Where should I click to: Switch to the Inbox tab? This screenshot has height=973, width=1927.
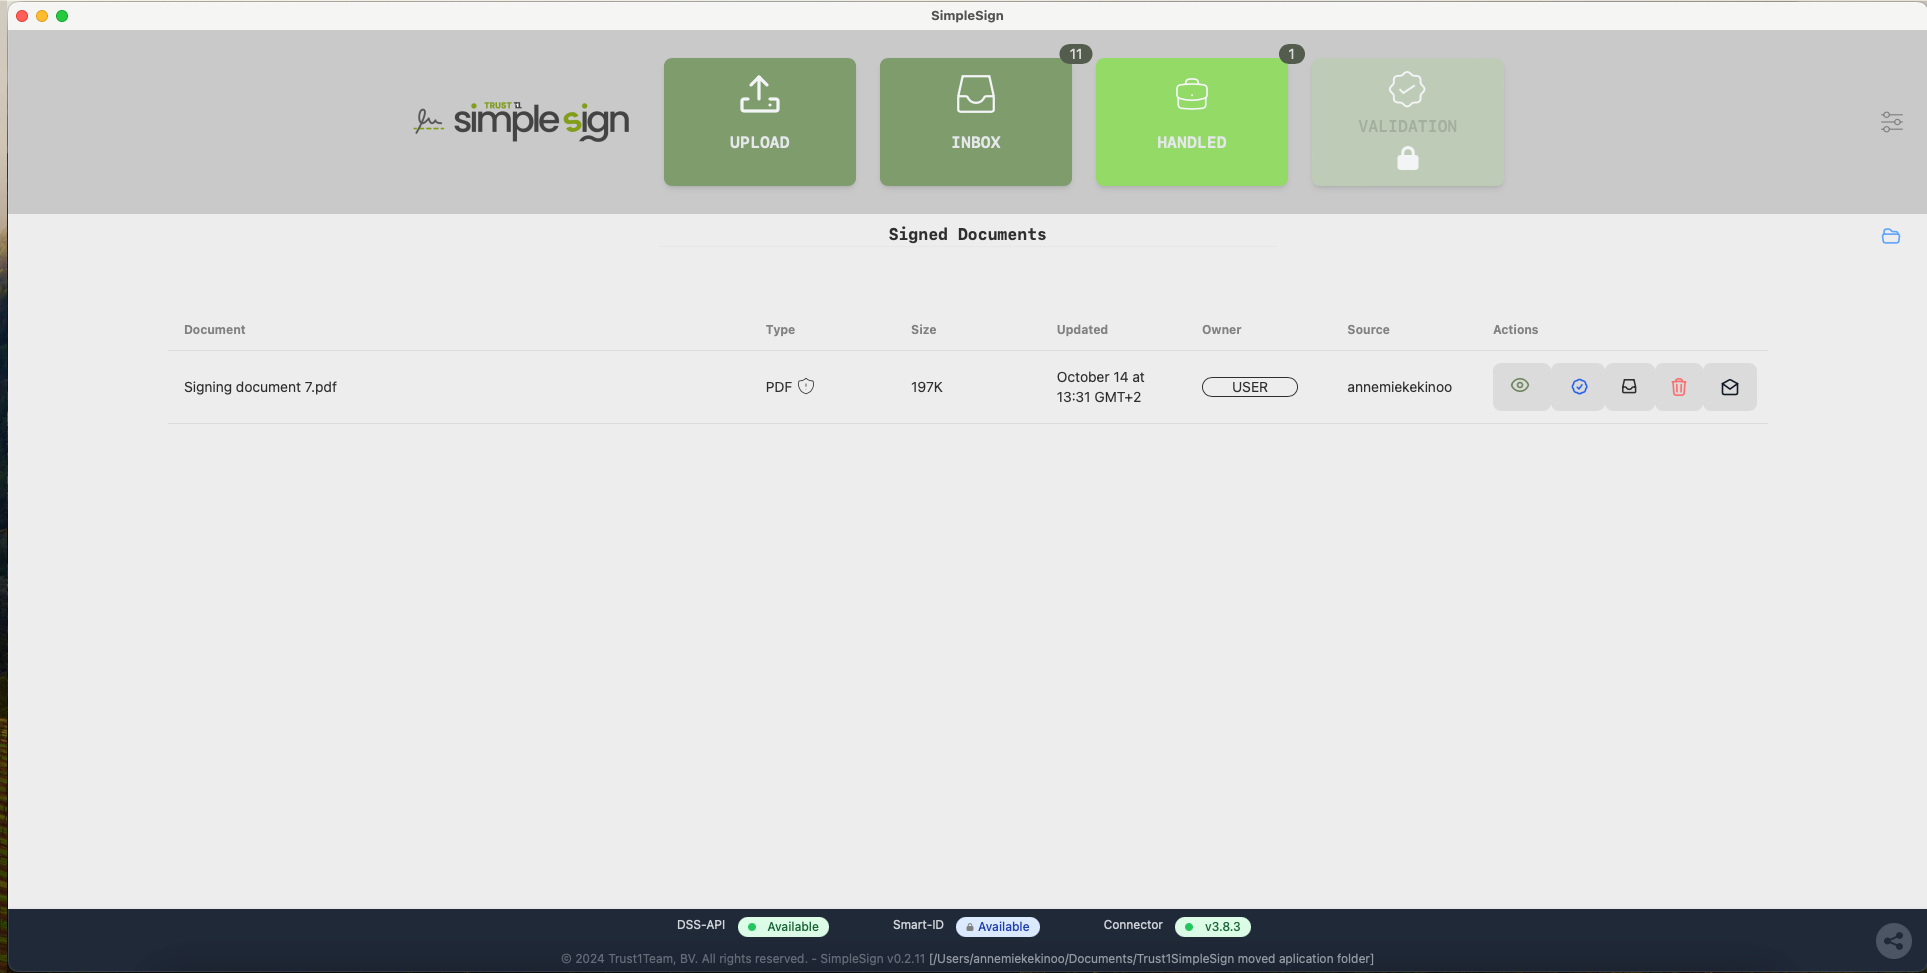click(x=975, y=122)
